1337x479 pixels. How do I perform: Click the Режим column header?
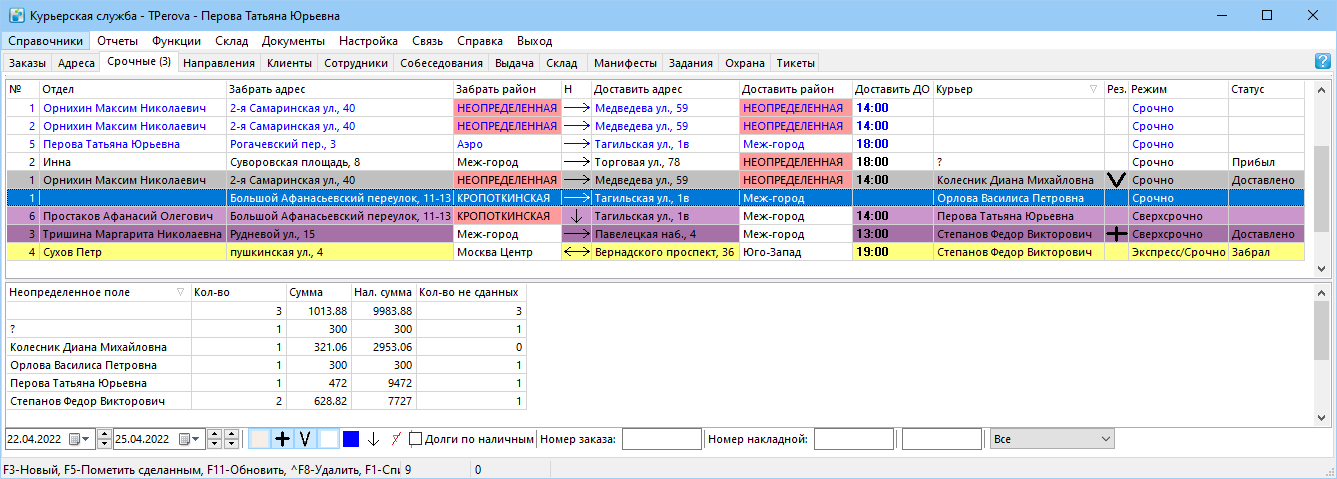1178,89
